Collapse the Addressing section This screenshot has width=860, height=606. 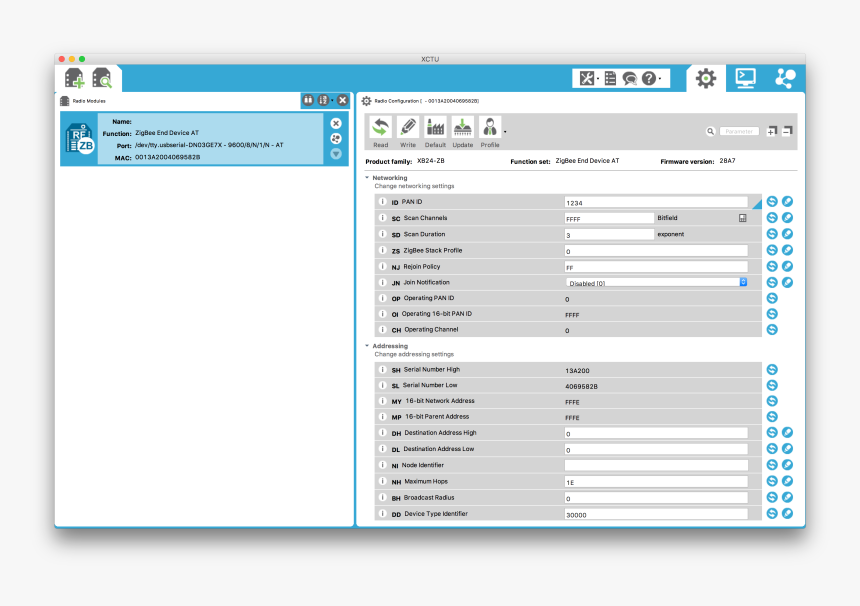pos(367,346)
